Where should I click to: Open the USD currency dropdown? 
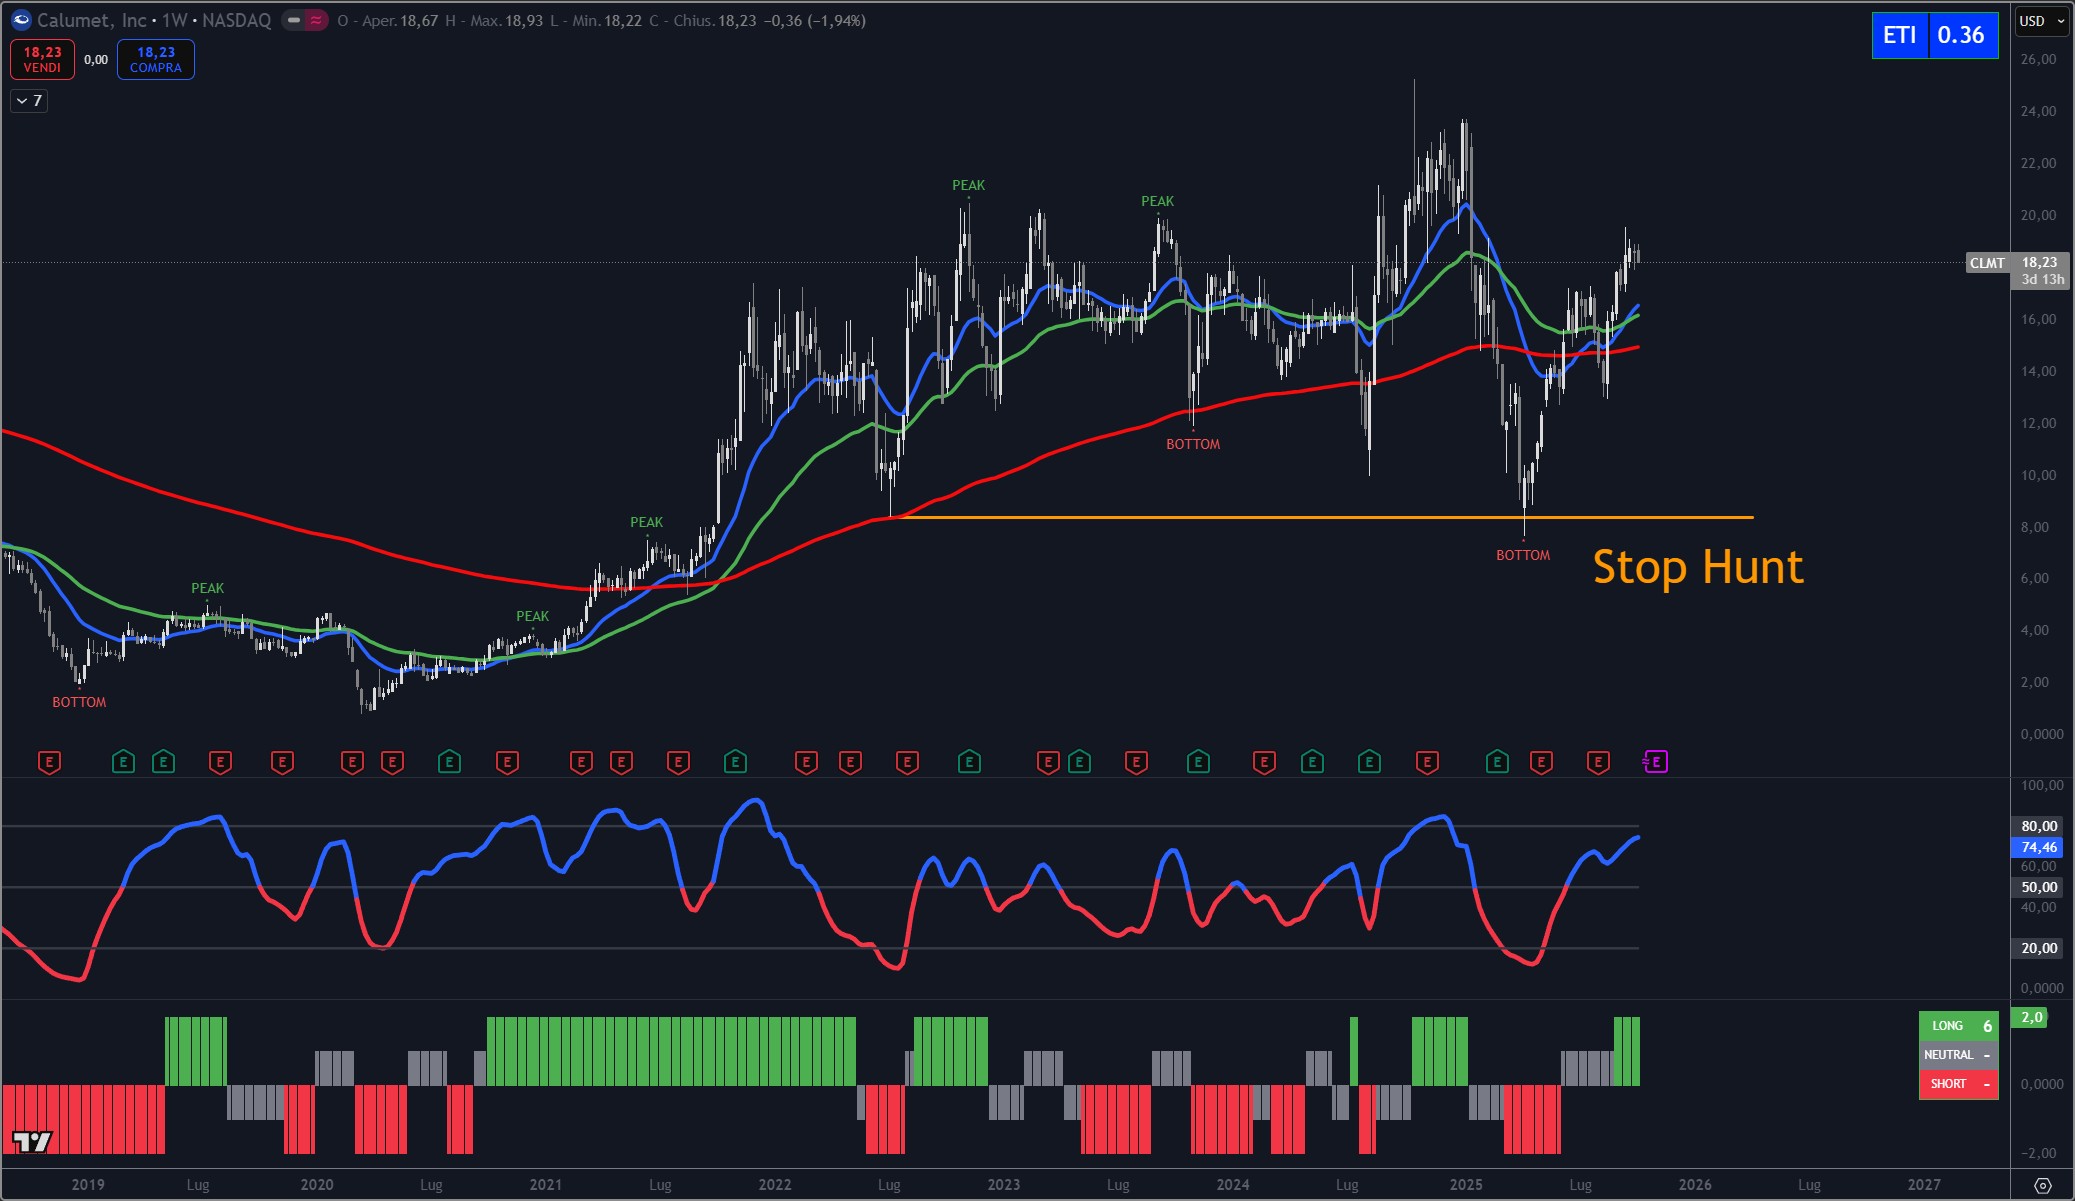pos(2041,21)
